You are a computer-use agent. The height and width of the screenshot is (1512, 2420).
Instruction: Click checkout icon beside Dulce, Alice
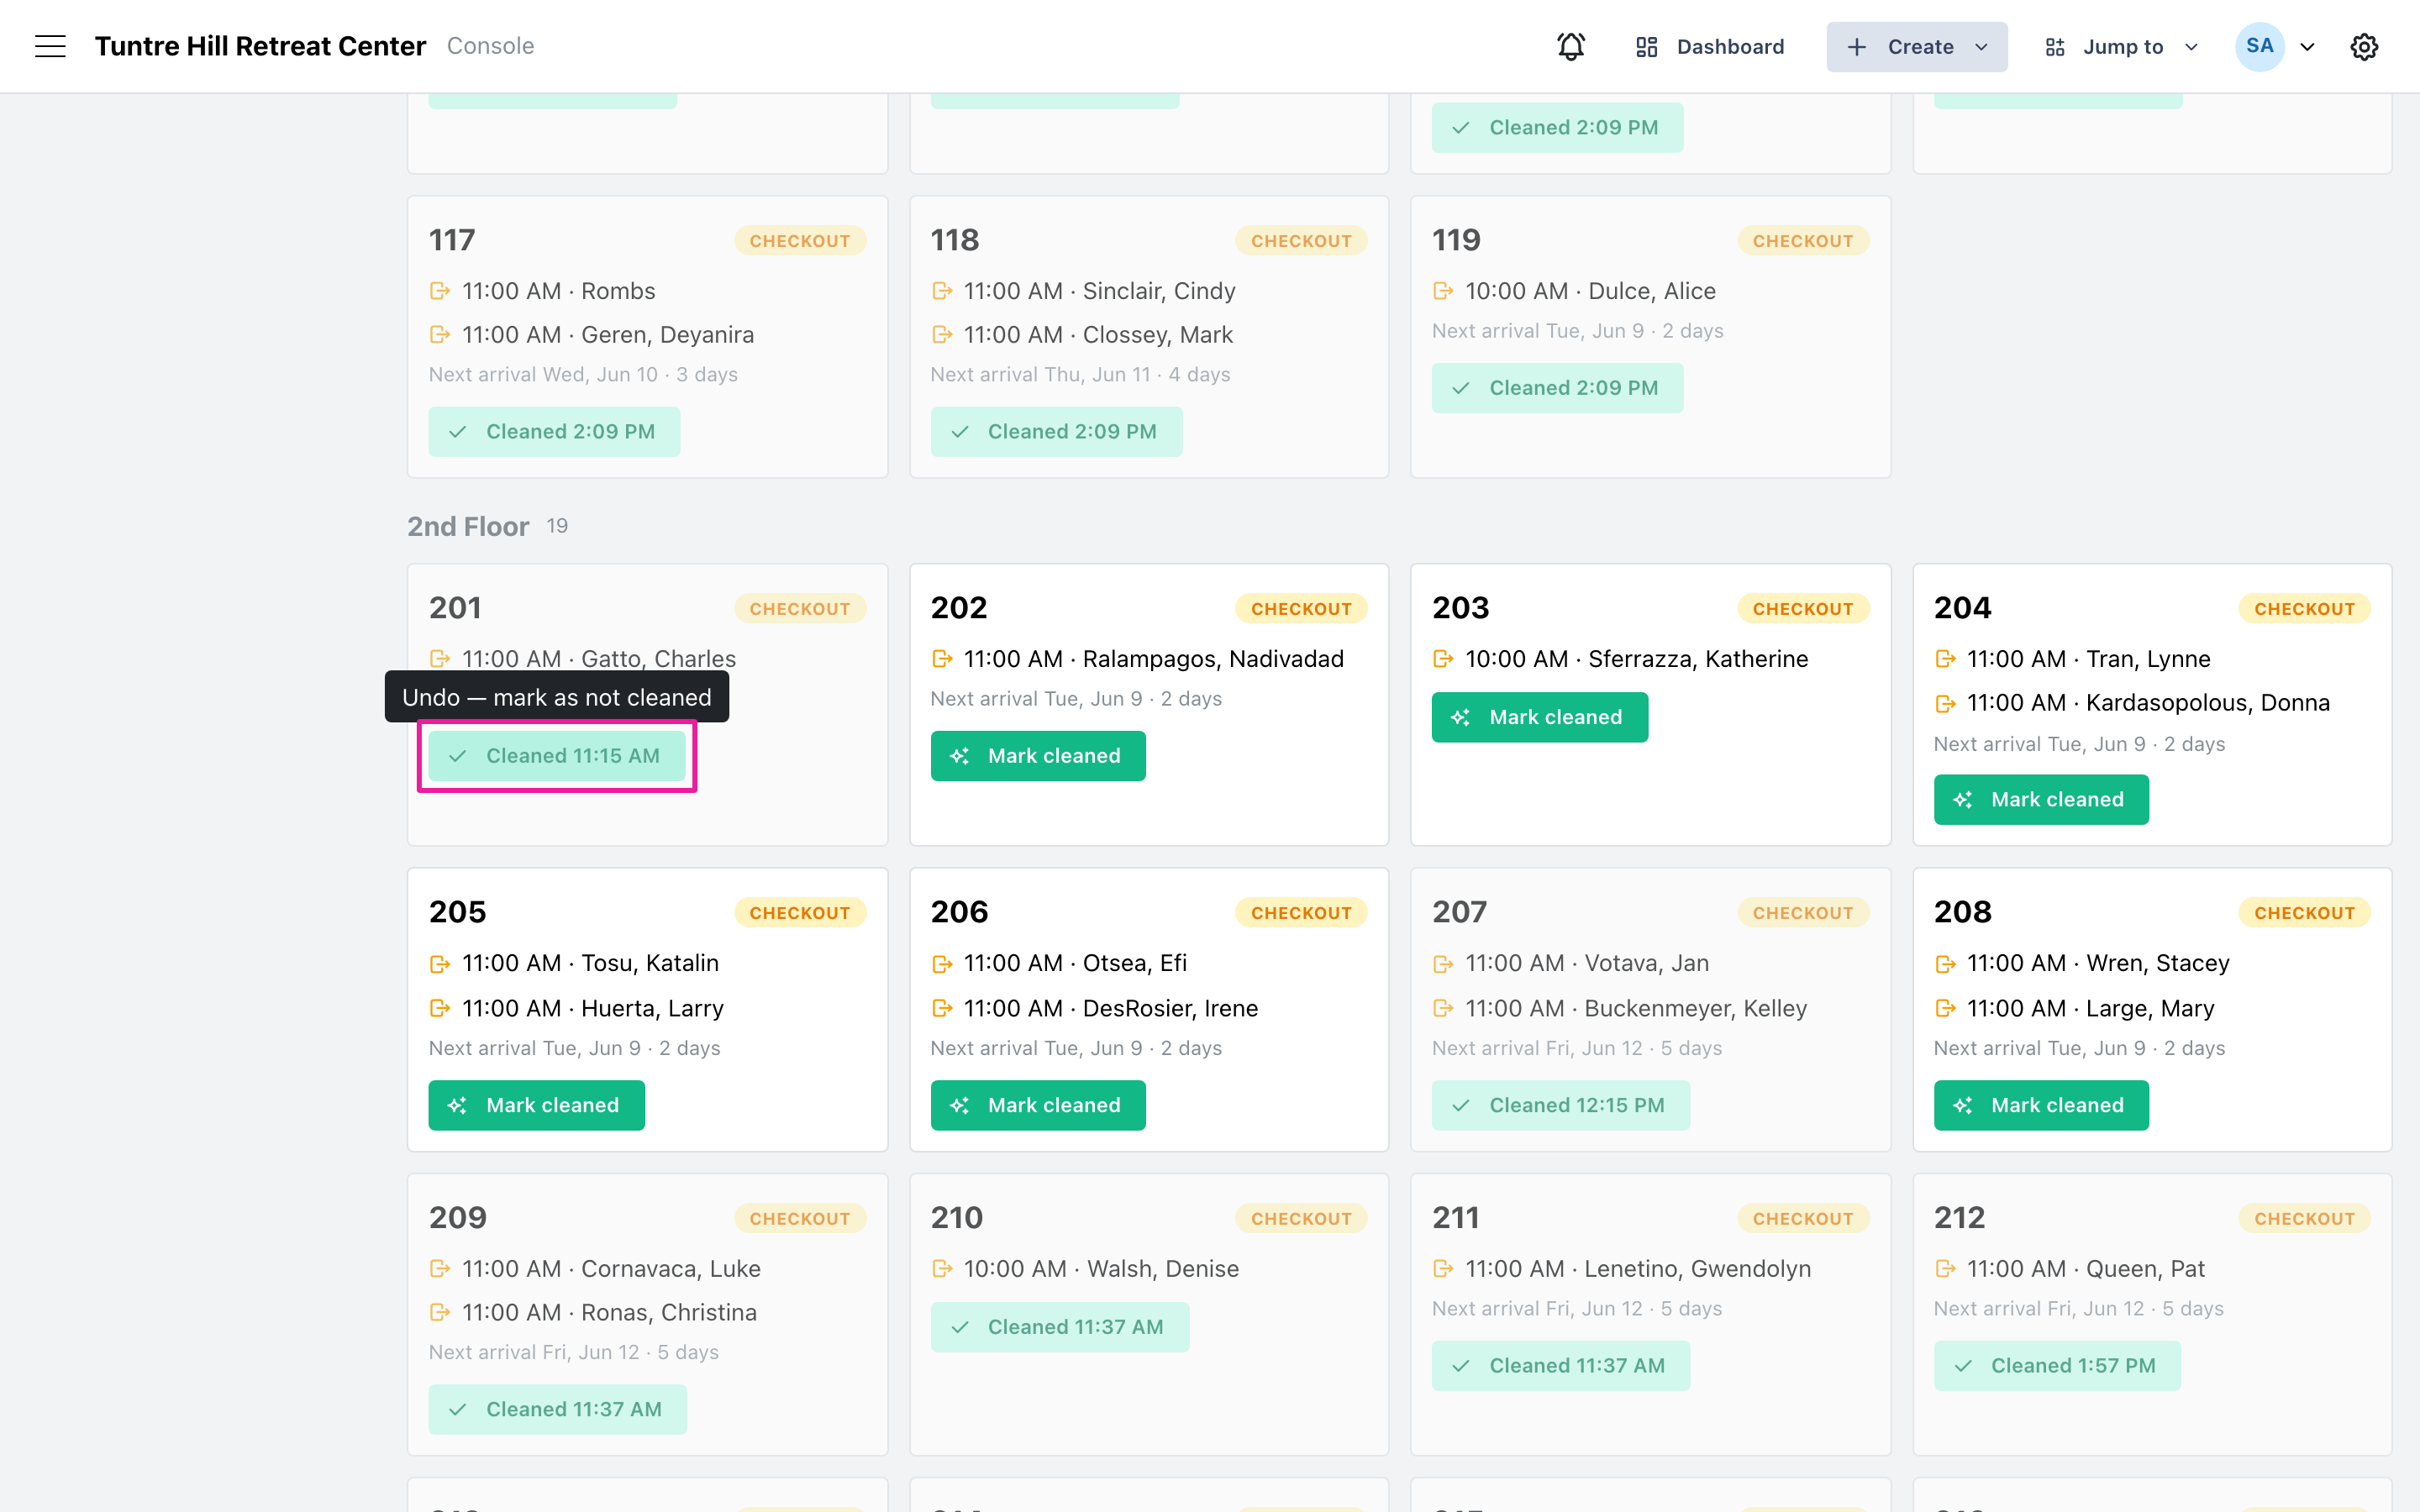point(1443,291)
